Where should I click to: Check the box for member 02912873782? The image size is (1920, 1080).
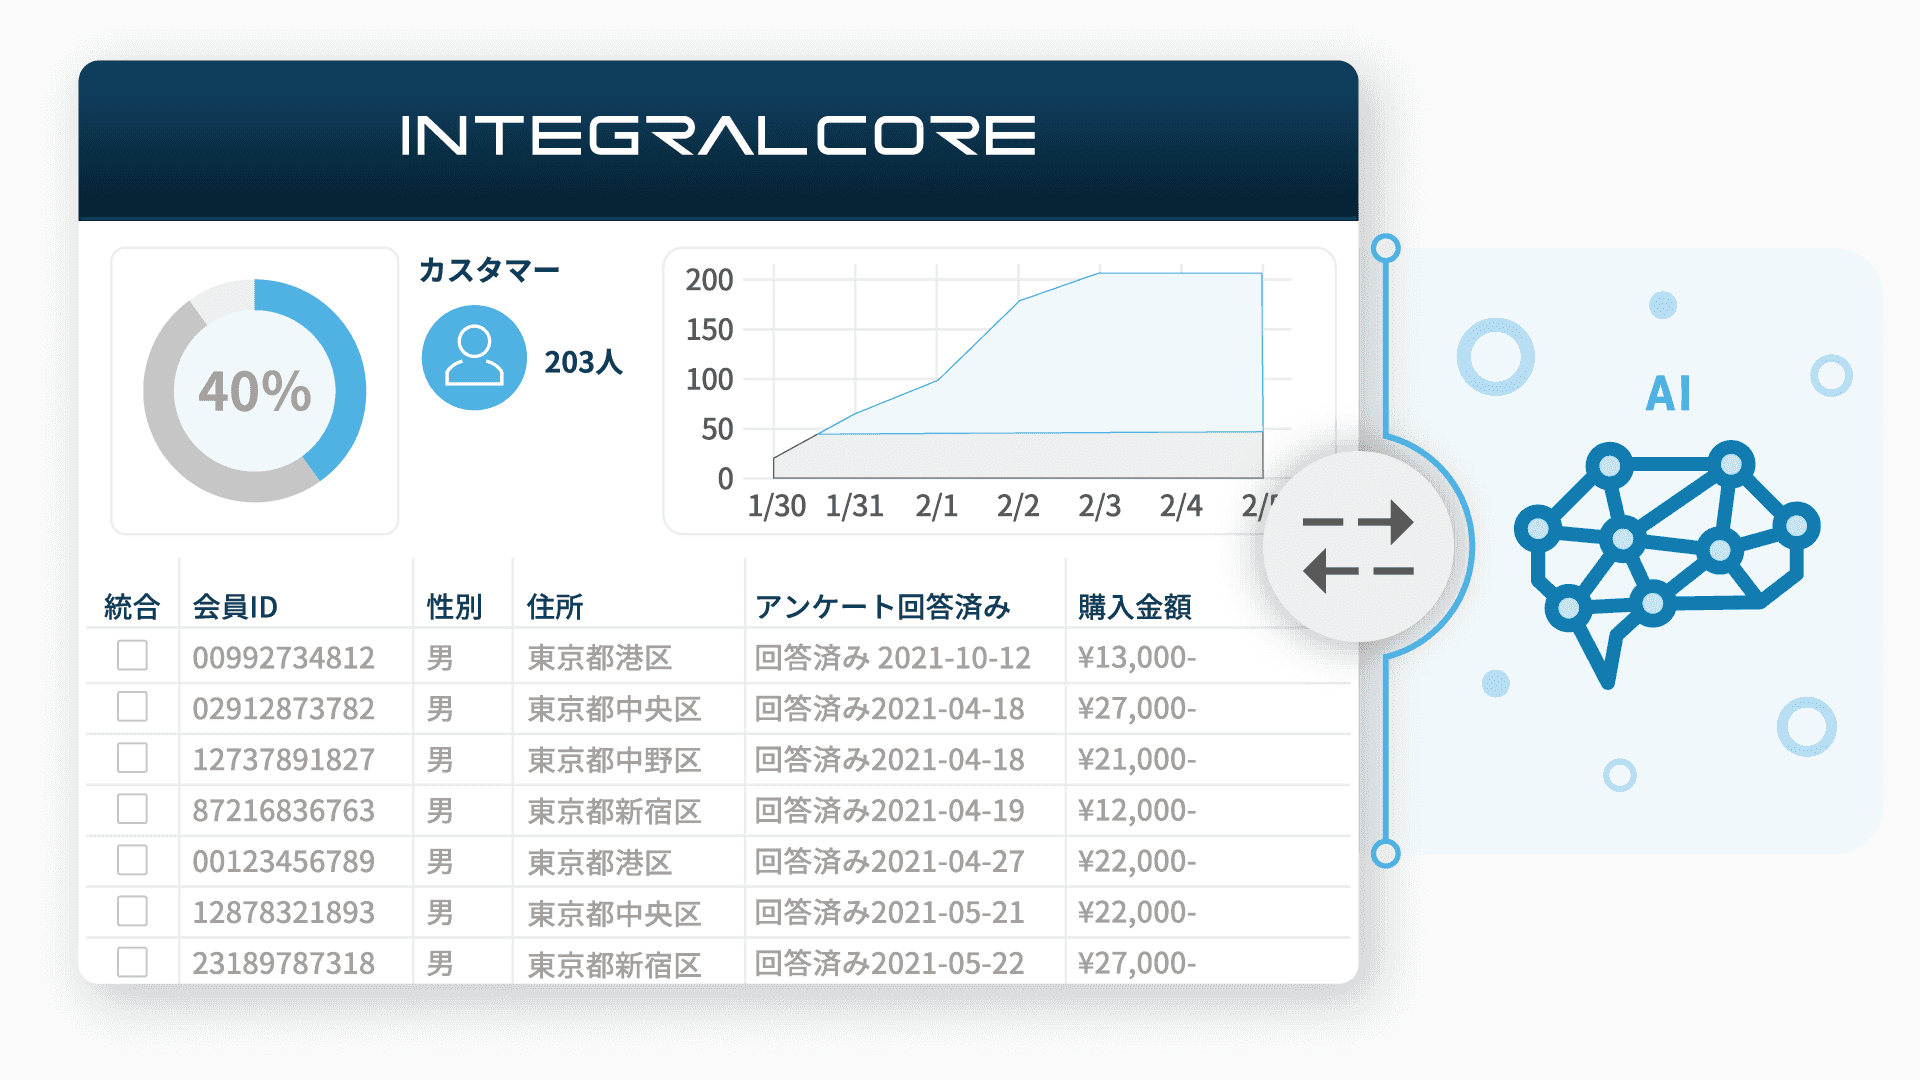tap(132, 707)
